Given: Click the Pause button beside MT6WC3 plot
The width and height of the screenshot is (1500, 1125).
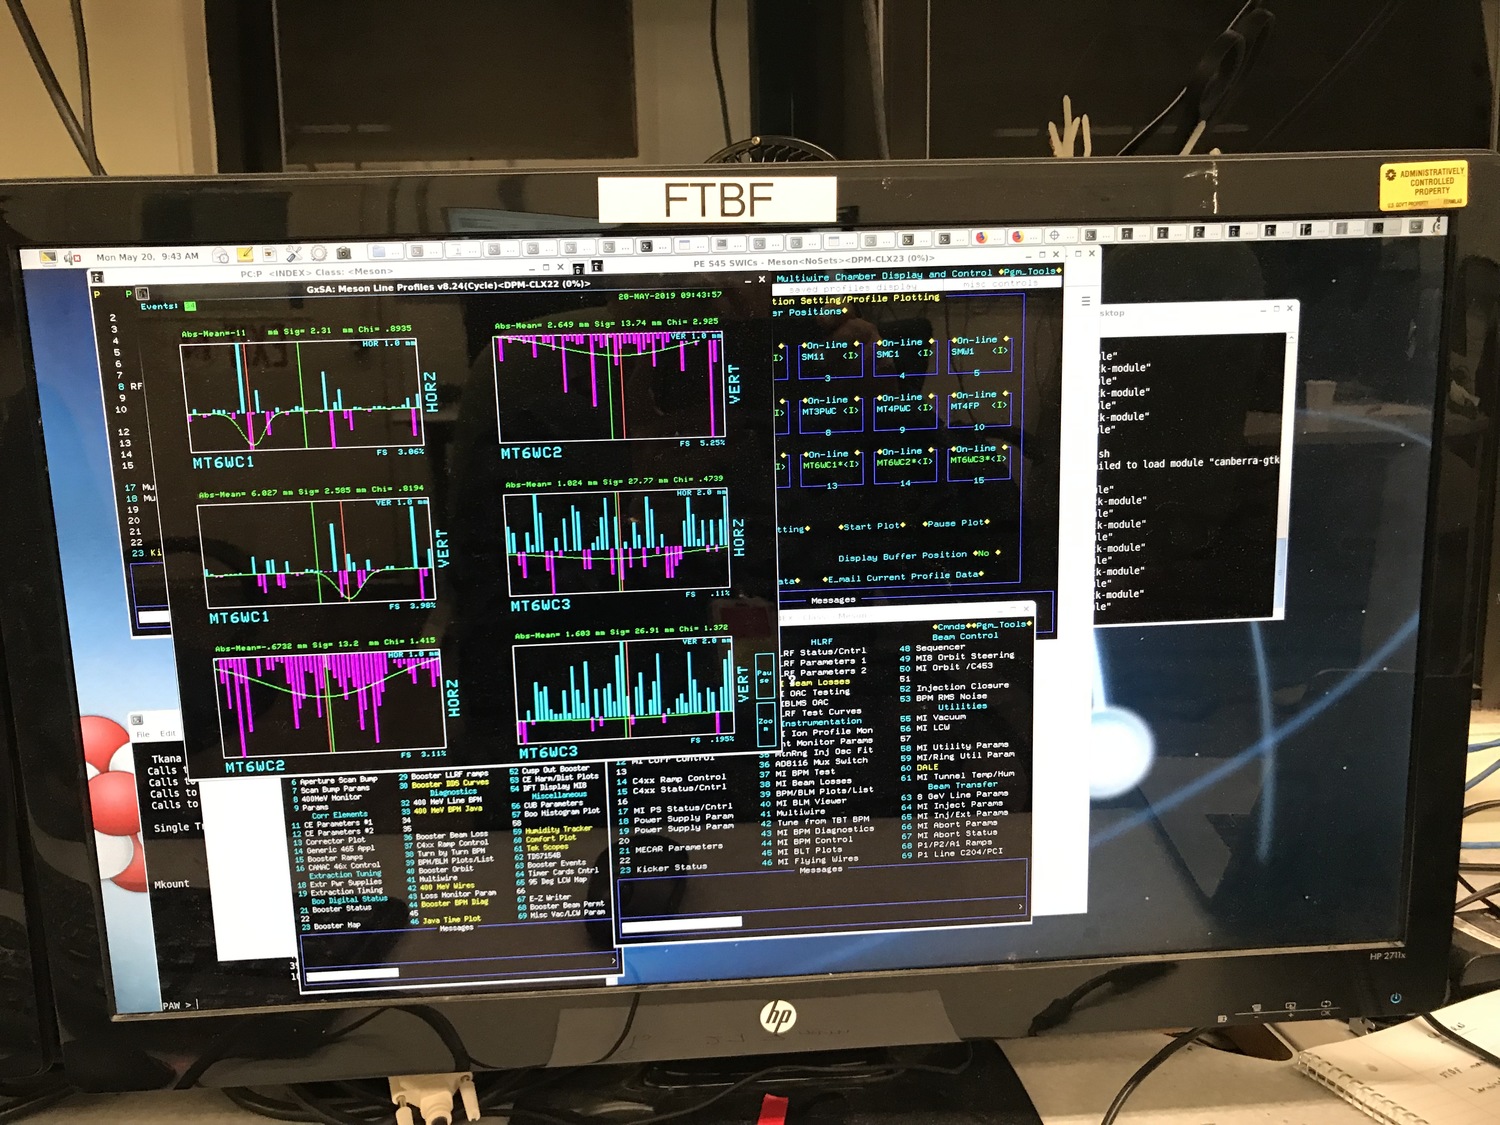Looking at the screenshot, I should [764, 676].
